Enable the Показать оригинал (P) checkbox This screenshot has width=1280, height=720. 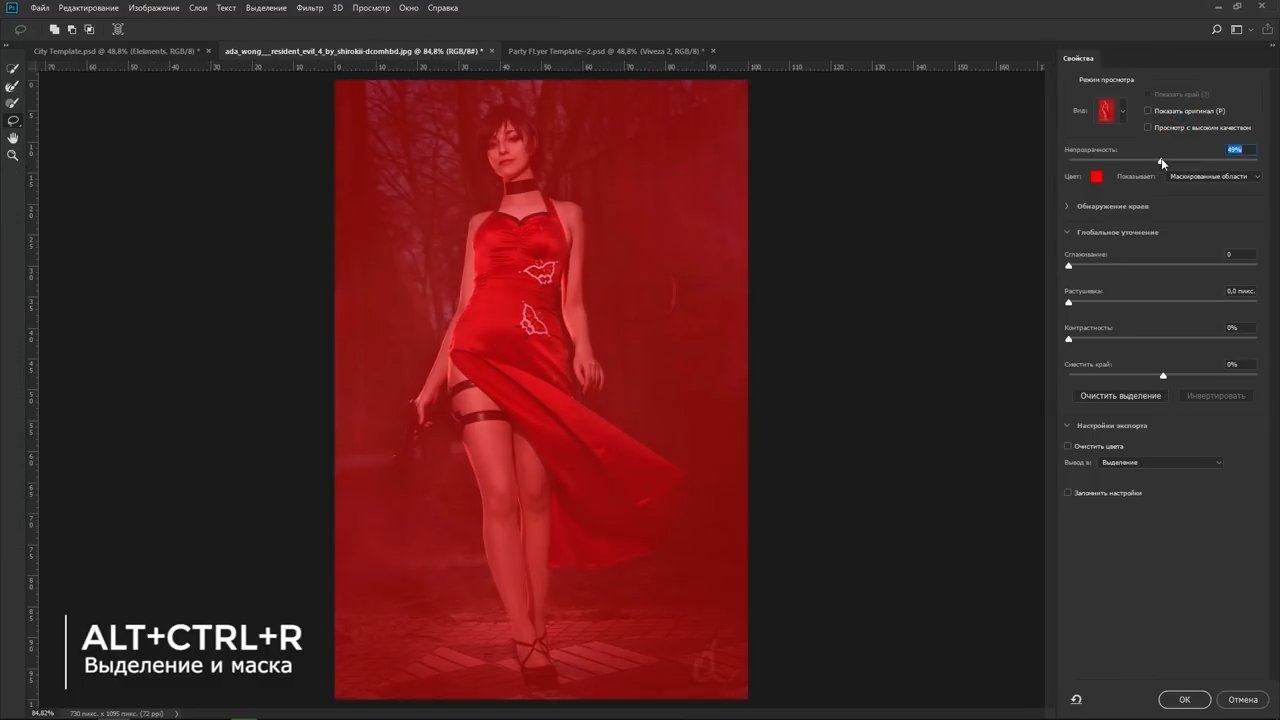pos(1148,111)
